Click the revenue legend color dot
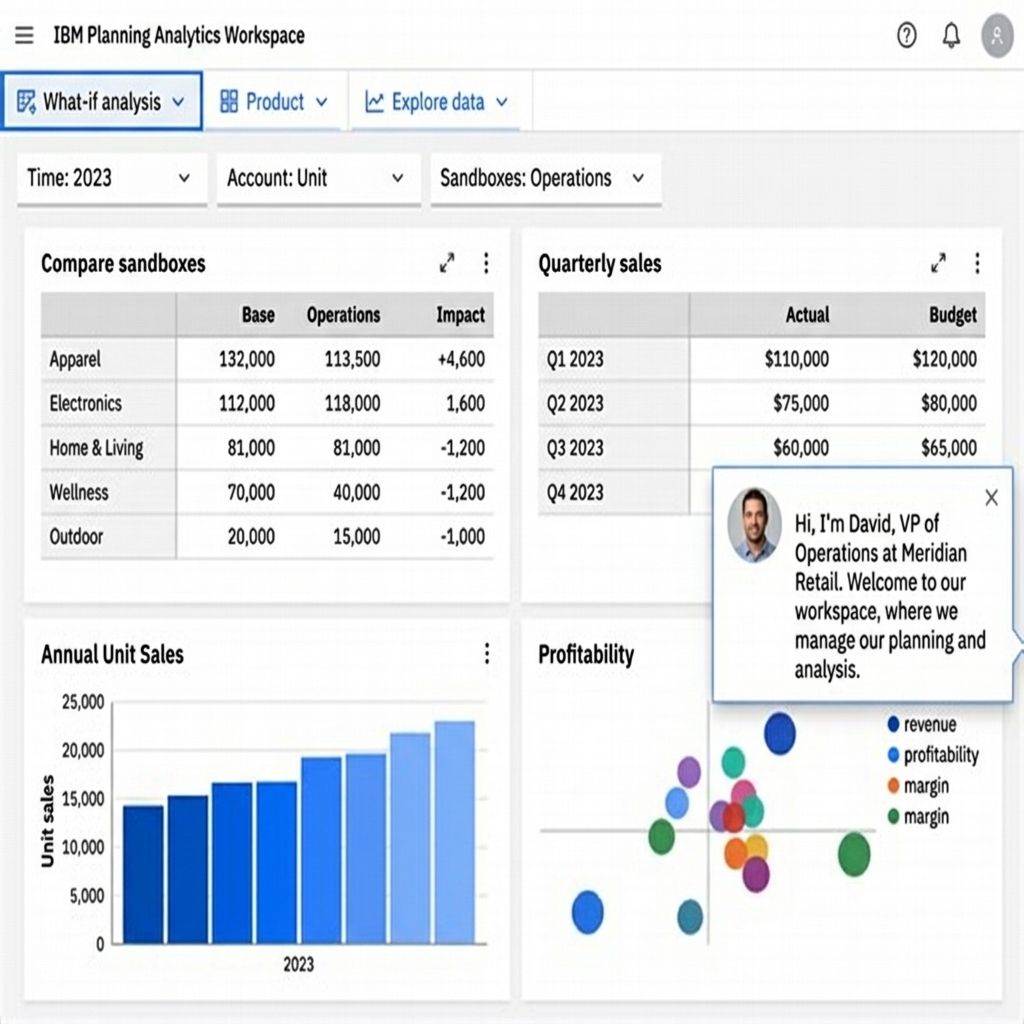The height and width of the screenshot is (1024, 1024). tap(893, 725)
